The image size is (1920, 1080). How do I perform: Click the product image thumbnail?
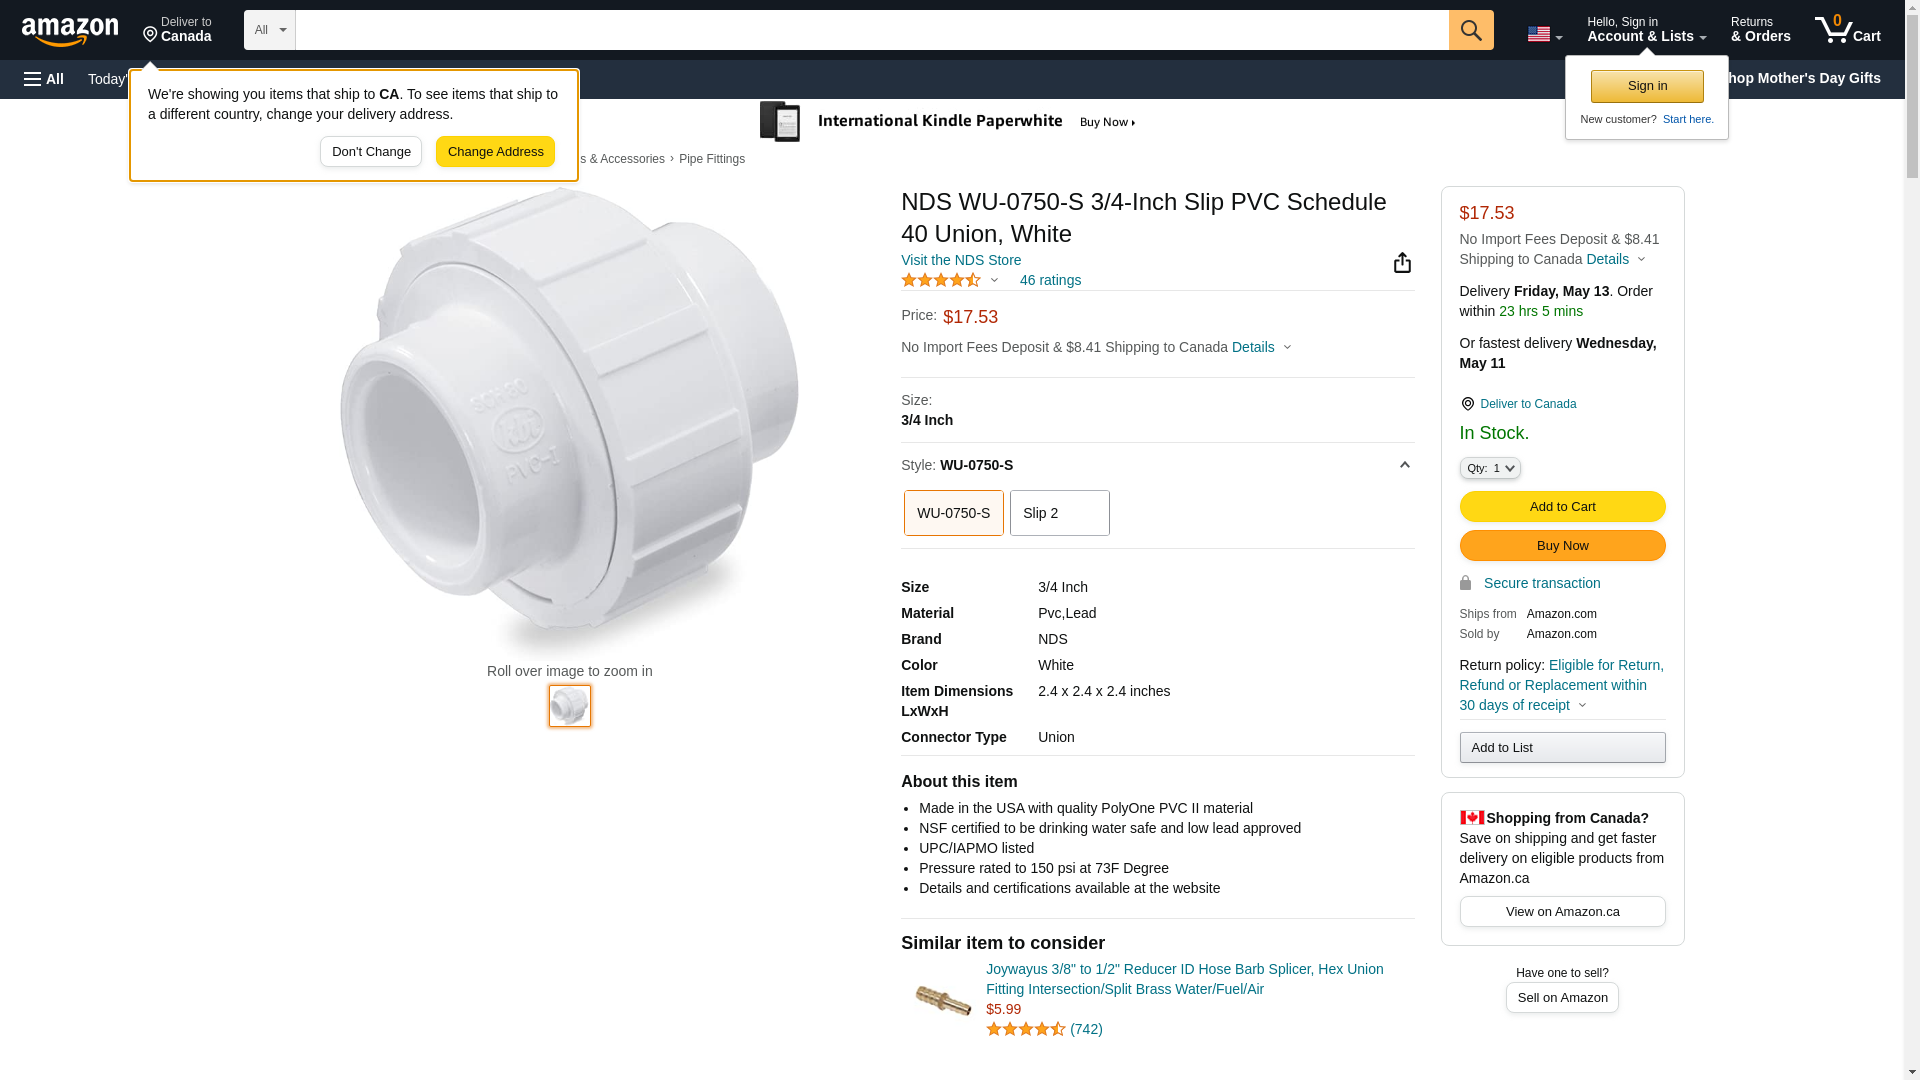569,706
